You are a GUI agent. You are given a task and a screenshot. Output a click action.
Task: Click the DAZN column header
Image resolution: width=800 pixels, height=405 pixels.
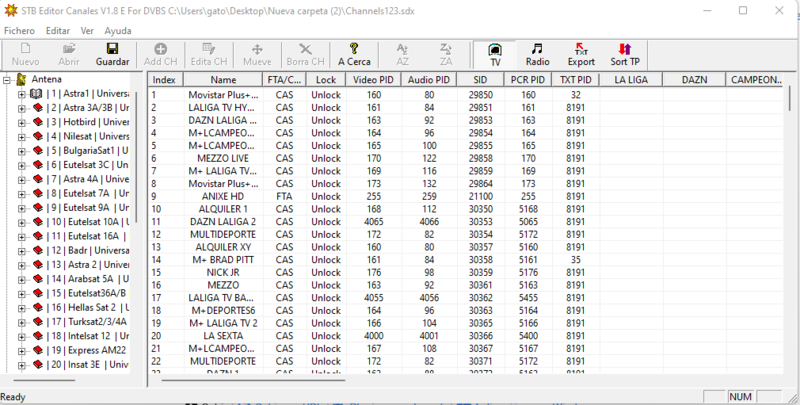(x=694, y=80)
